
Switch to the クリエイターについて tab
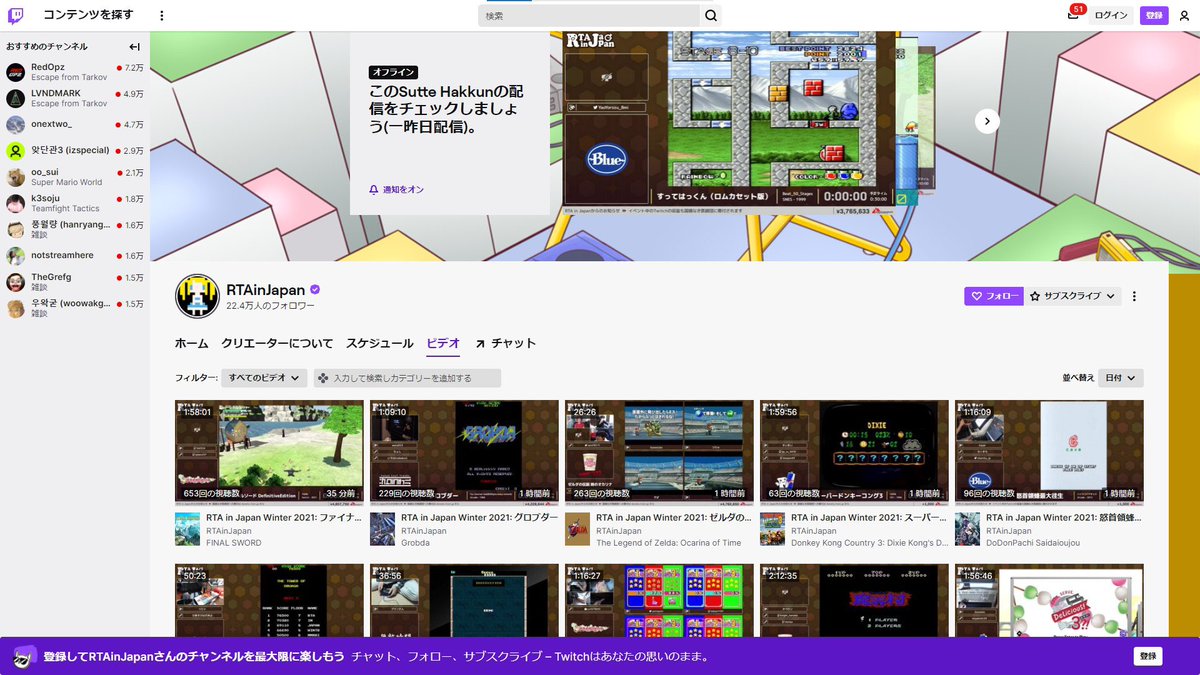click(277, 343)
